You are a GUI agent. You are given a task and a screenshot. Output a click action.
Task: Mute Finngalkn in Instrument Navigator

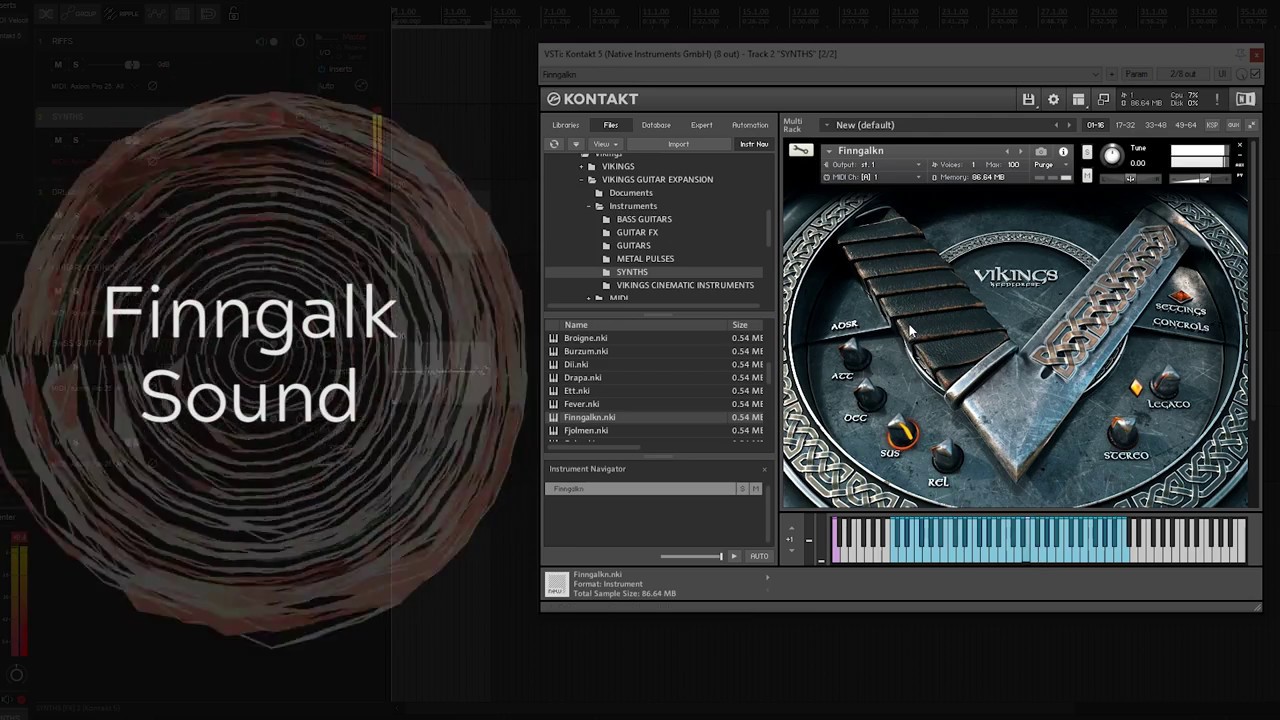tap(756, 489)
